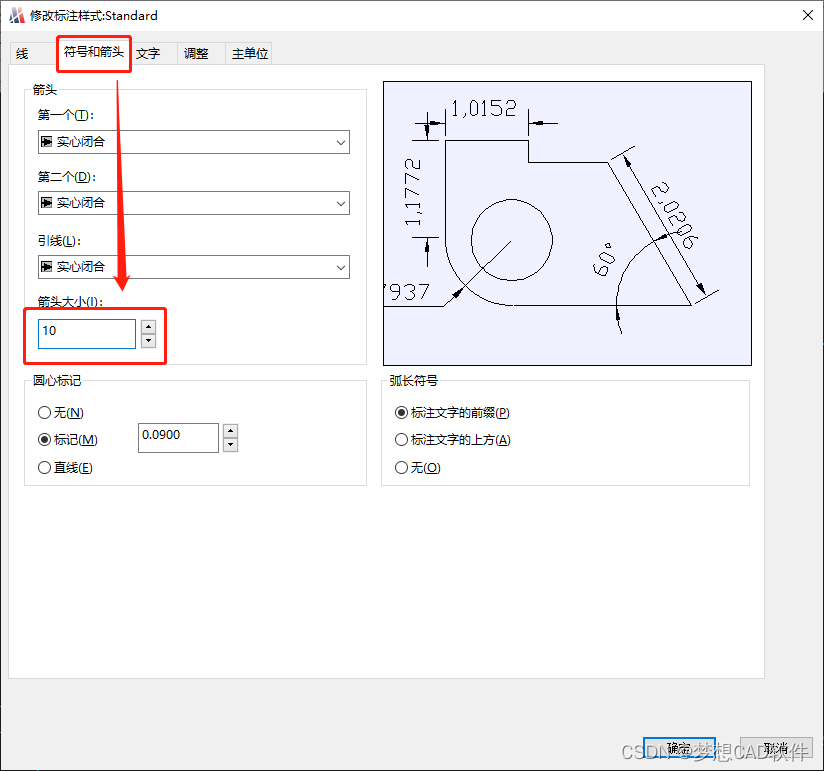
Task: Click center mark size field 0.0900
Action: coord(178,438)
